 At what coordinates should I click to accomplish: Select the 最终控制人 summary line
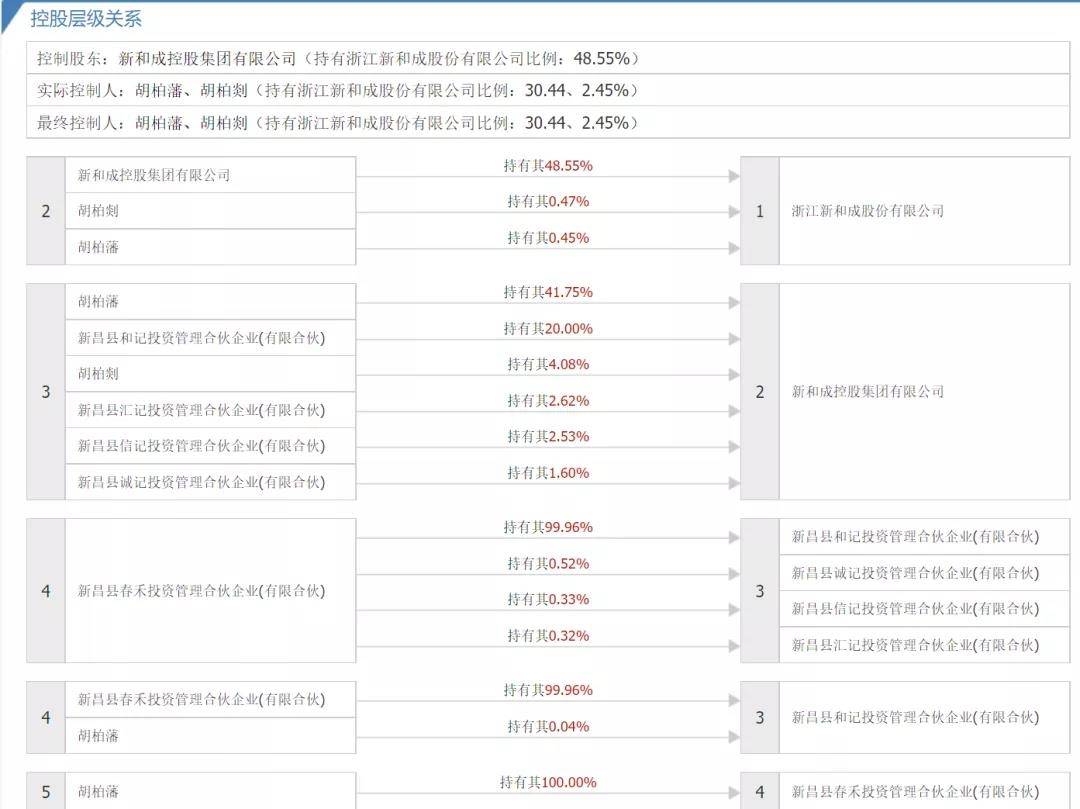click(548, 123)
